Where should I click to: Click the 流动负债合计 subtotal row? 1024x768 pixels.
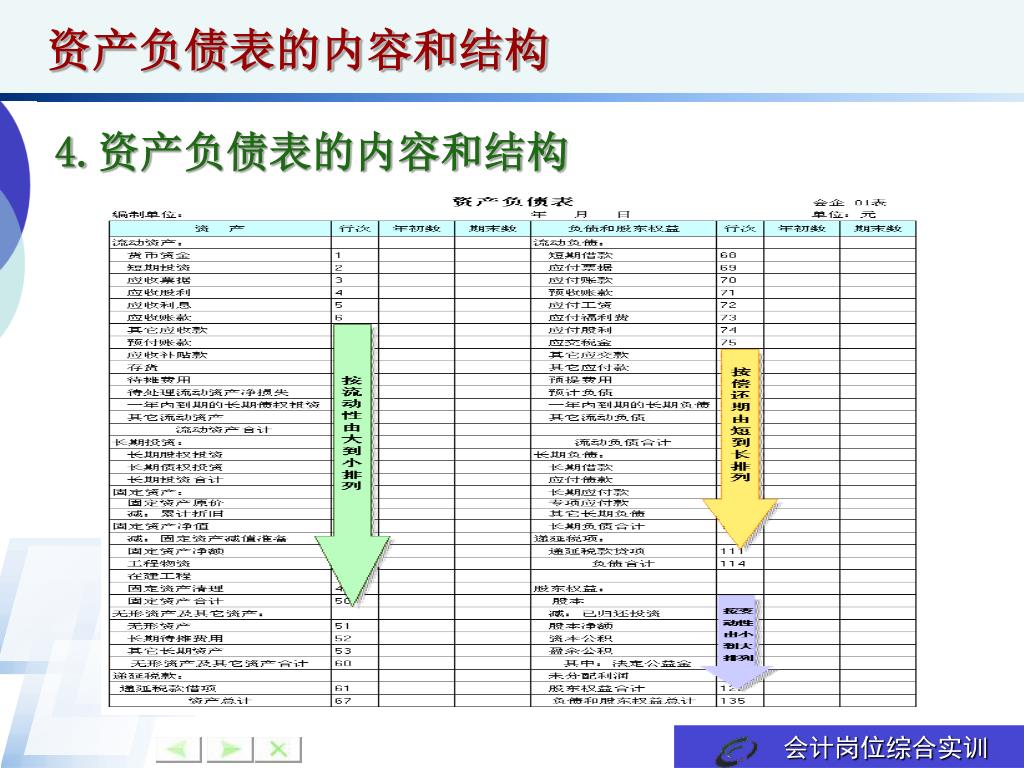tap(622, 442)
